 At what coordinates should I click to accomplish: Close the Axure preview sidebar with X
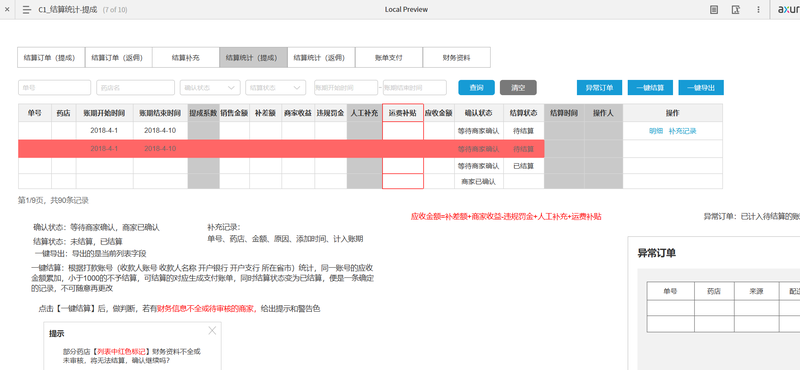coord(7,9)
